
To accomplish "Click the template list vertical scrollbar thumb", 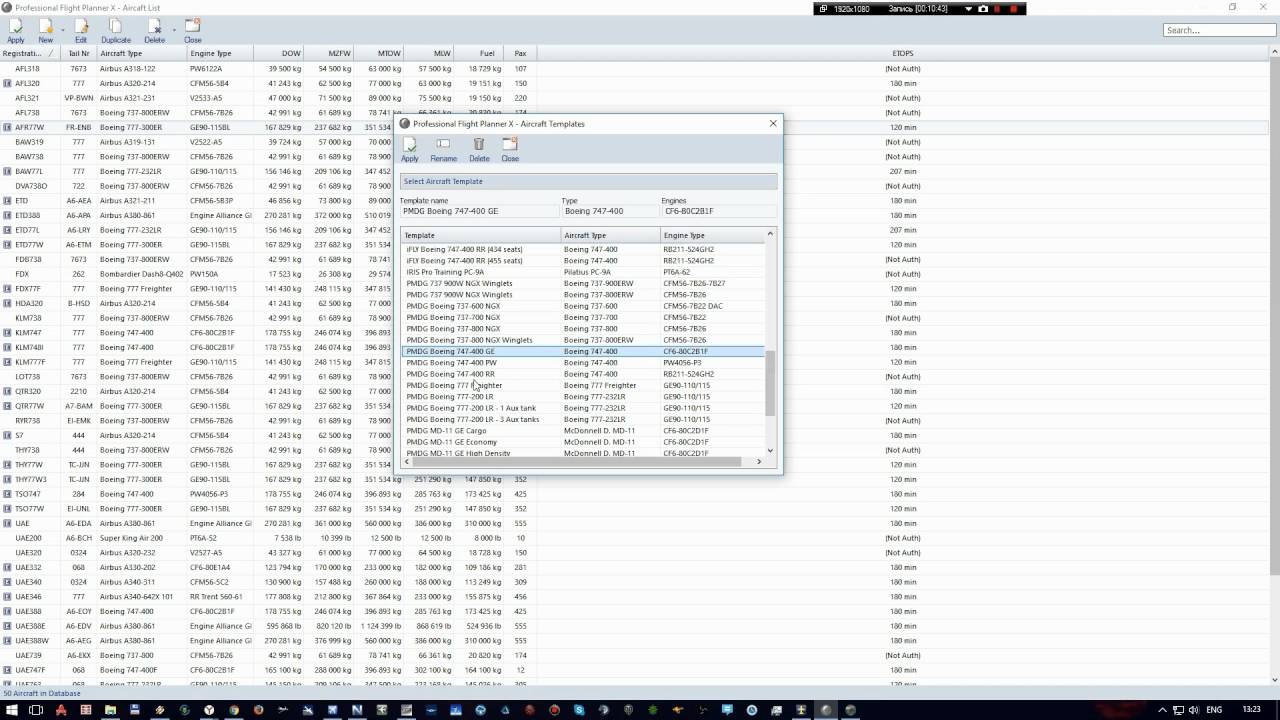I will pyautogui.click(x=770, y=383).
